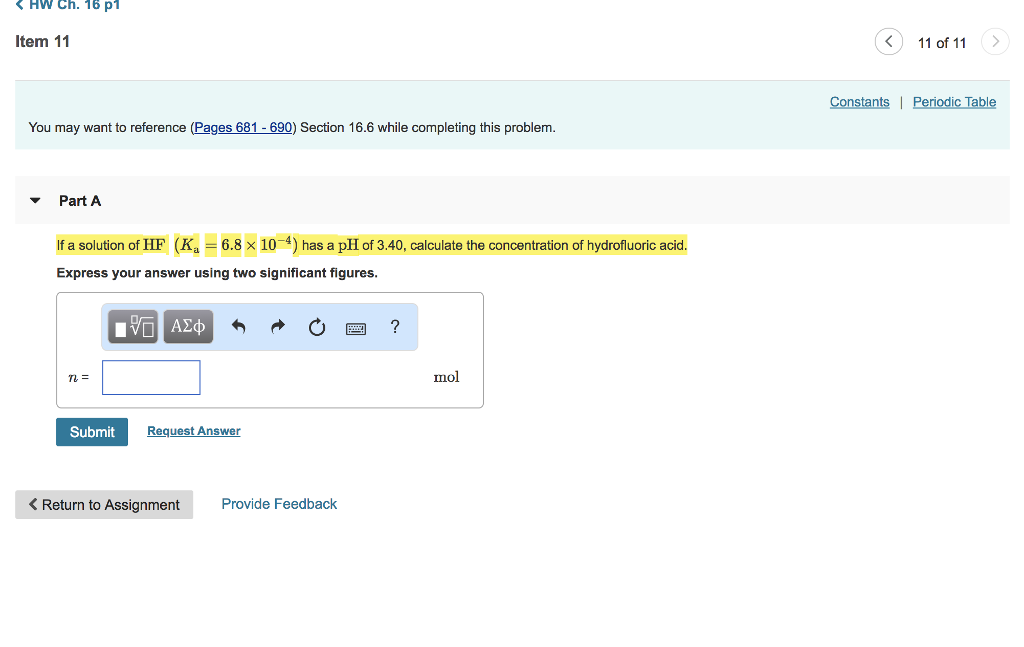Submit the answer
The width and height of the screenshot is (1024, 647).
pyautogui.click(x=91, y=431)
